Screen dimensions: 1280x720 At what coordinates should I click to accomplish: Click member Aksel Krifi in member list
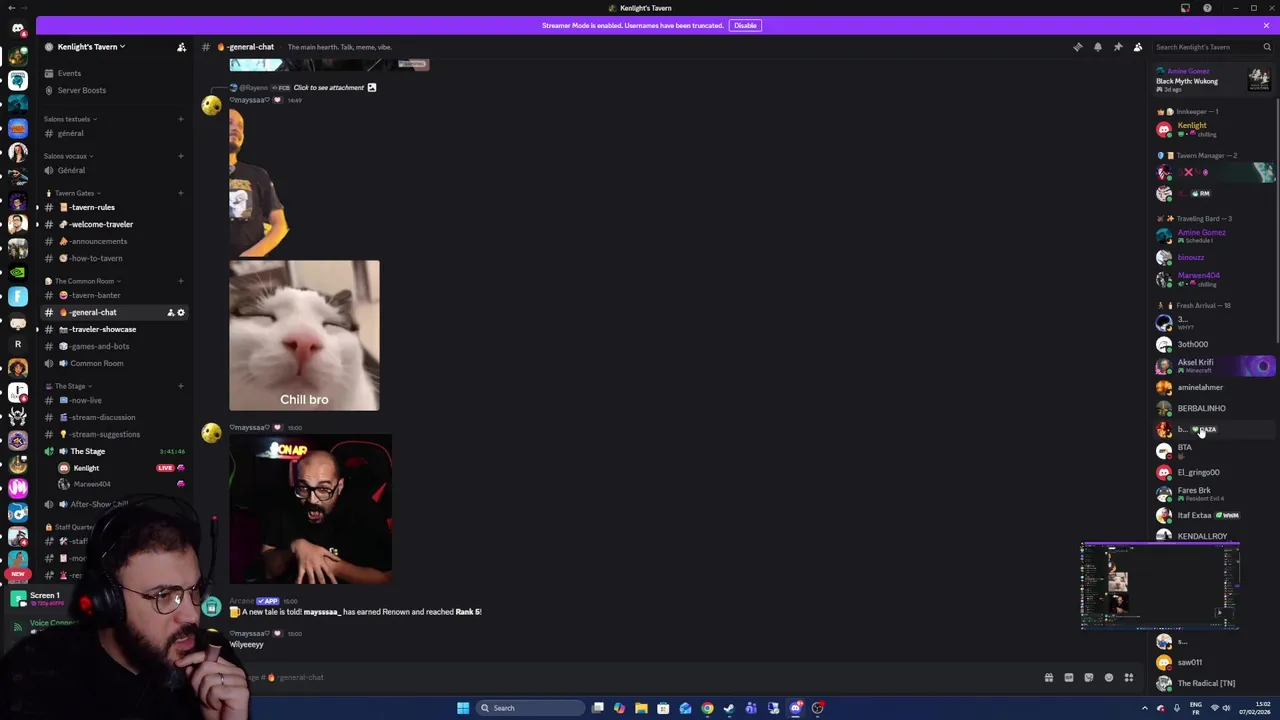tap(1213, 366)
